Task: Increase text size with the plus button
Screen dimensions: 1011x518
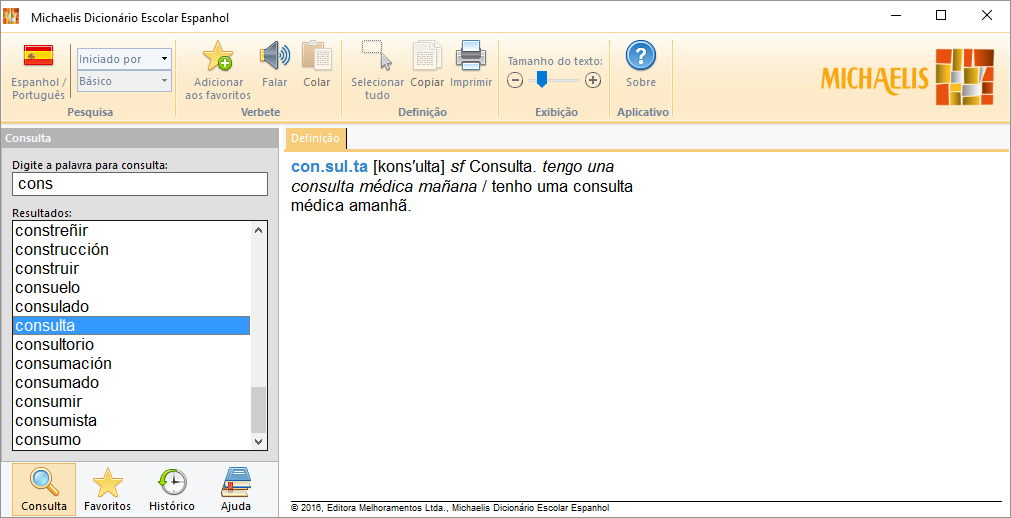Action: coord(593,81)
